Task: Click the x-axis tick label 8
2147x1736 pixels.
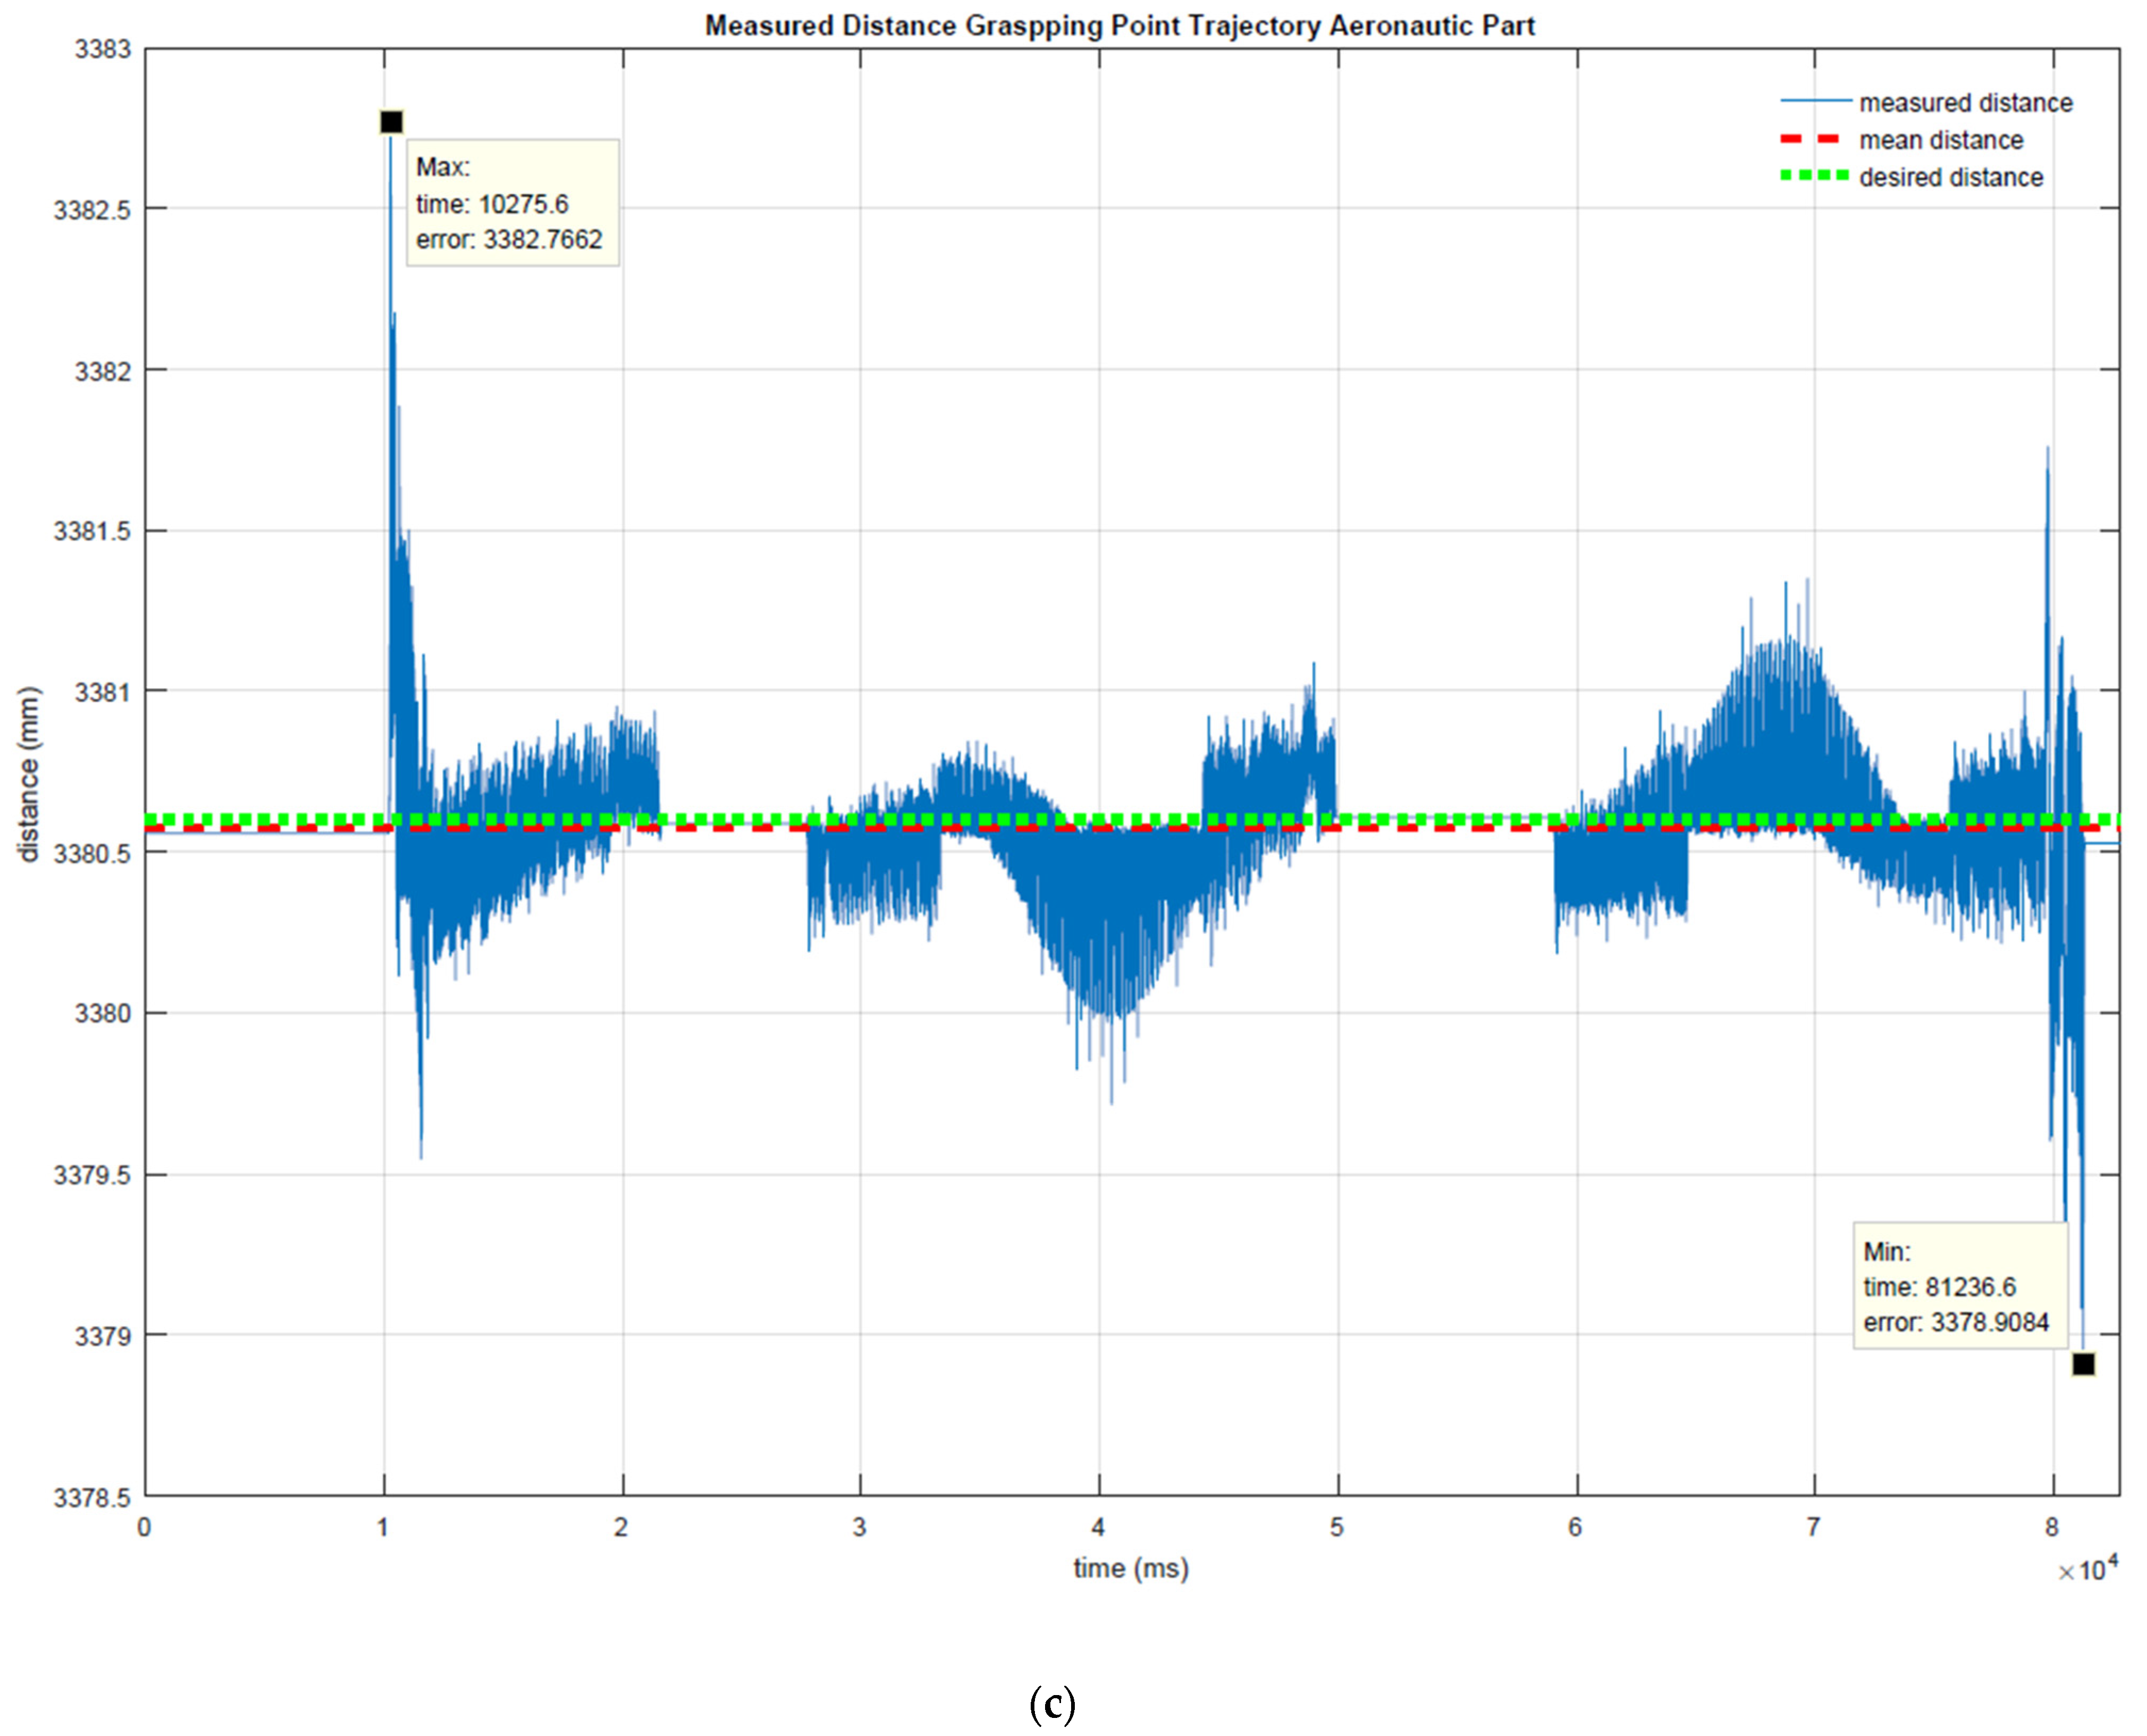Action: [x=2052, y=1527]
